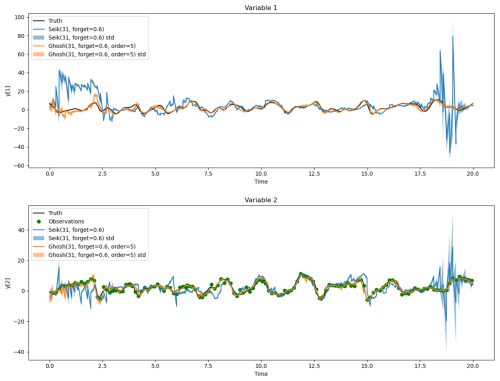
Task: Click the '80' y-axis tick in Variable 1 plot
Action: 21,36
